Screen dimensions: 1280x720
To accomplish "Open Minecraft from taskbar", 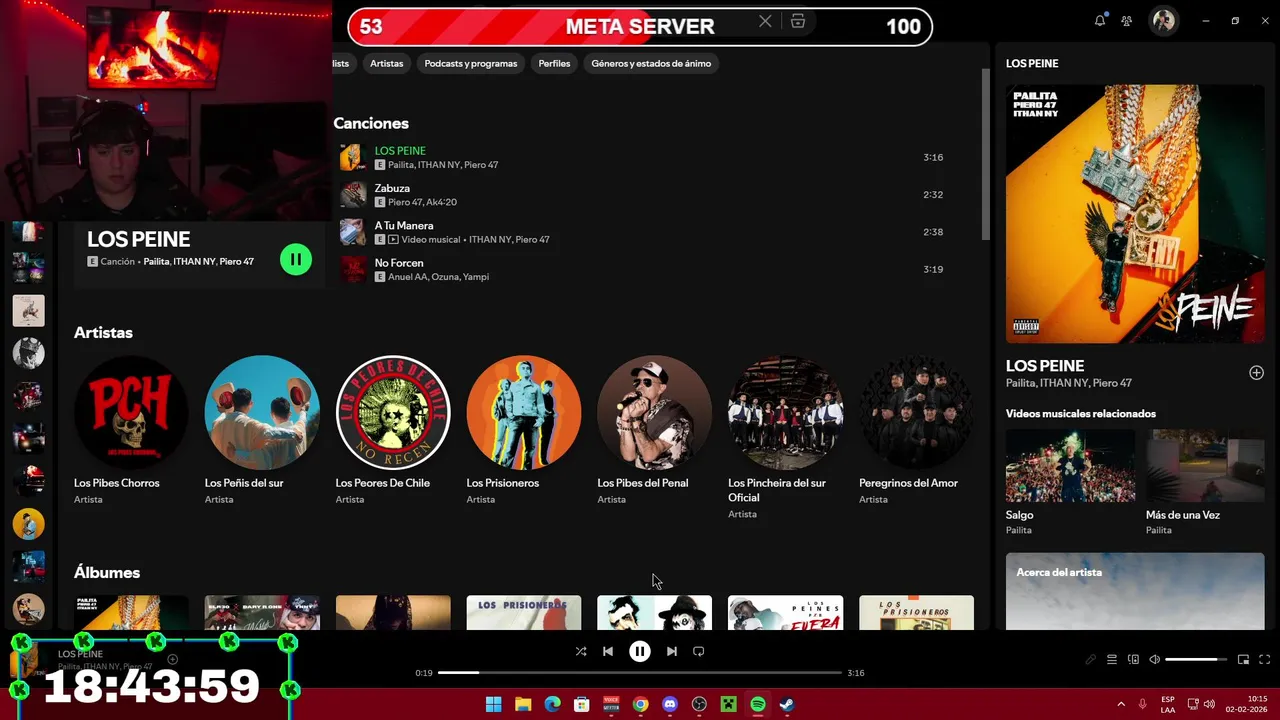I will tap(729, 704).
